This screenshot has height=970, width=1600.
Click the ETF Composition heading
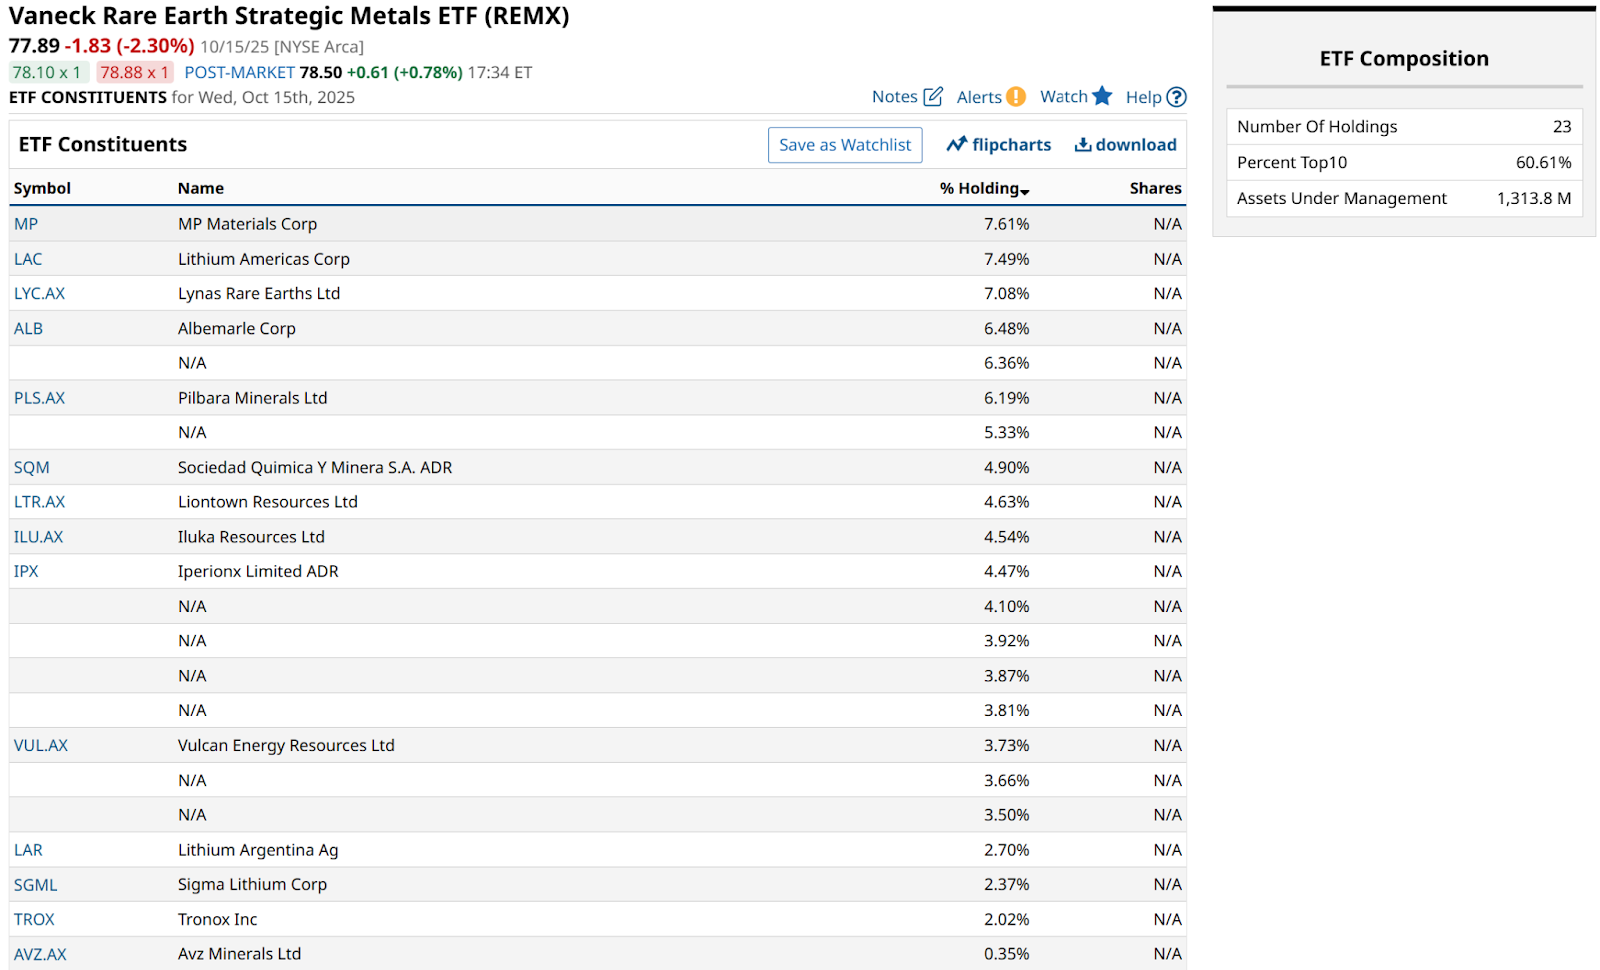[x=1404, y=58]
